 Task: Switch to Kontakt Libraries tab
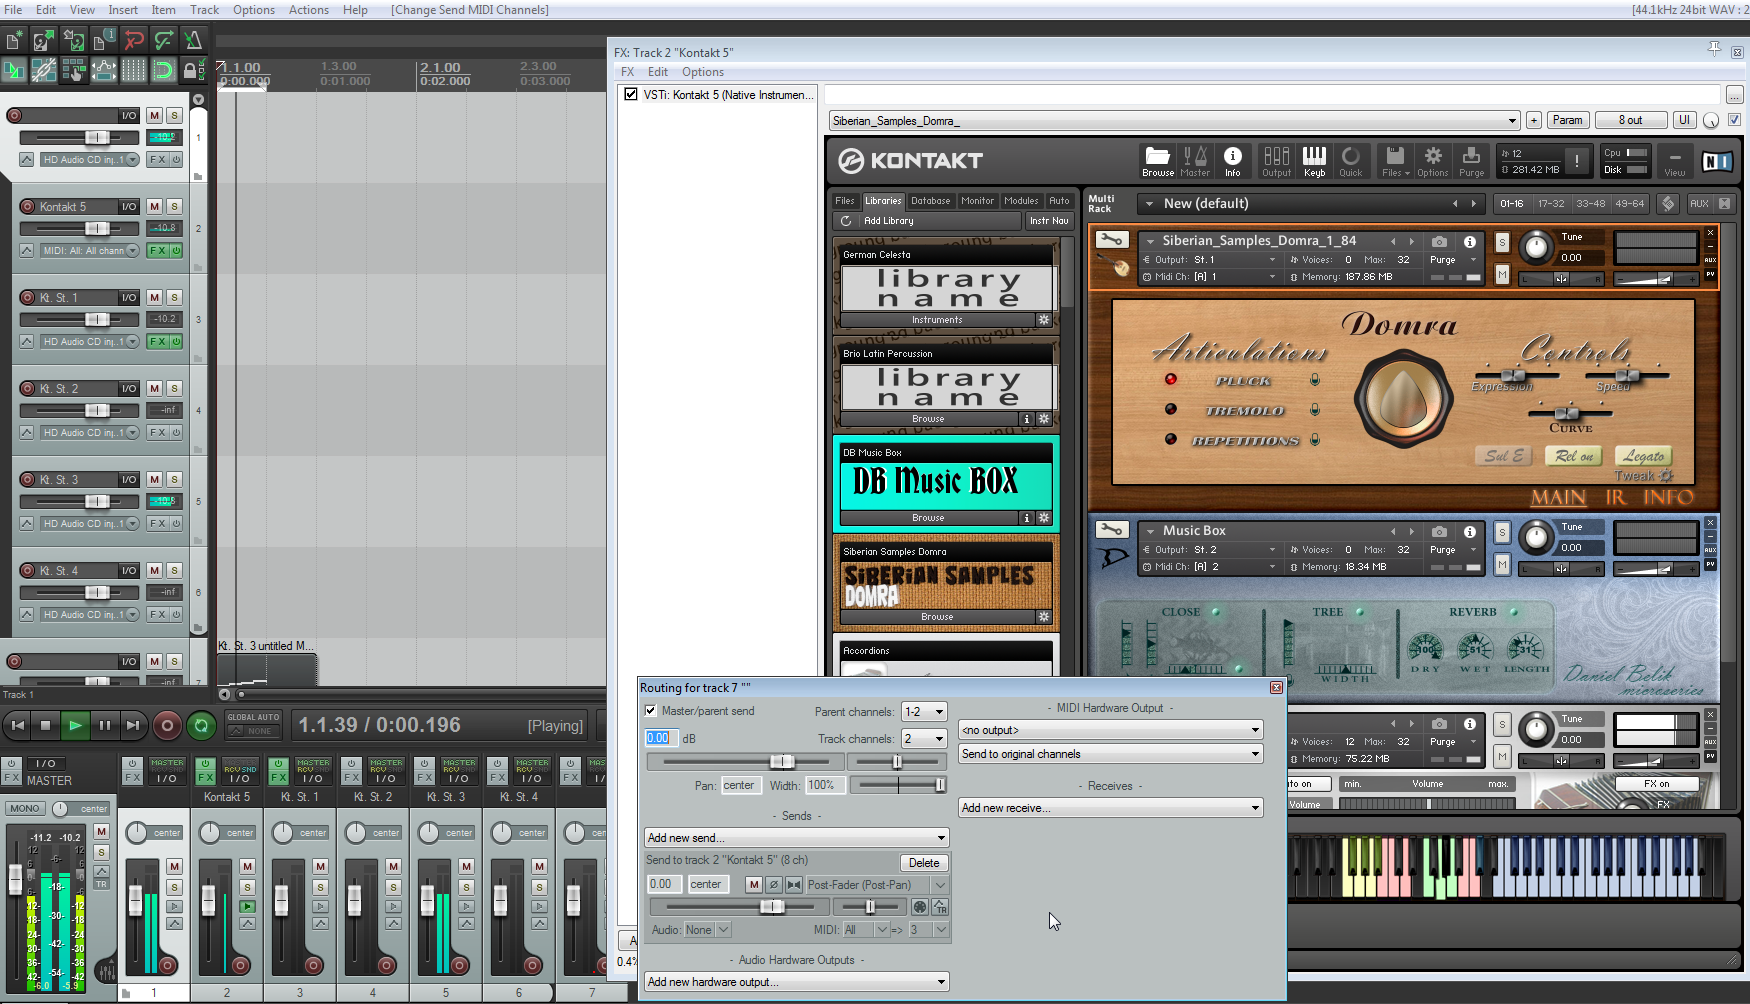[x=883, y=201]
